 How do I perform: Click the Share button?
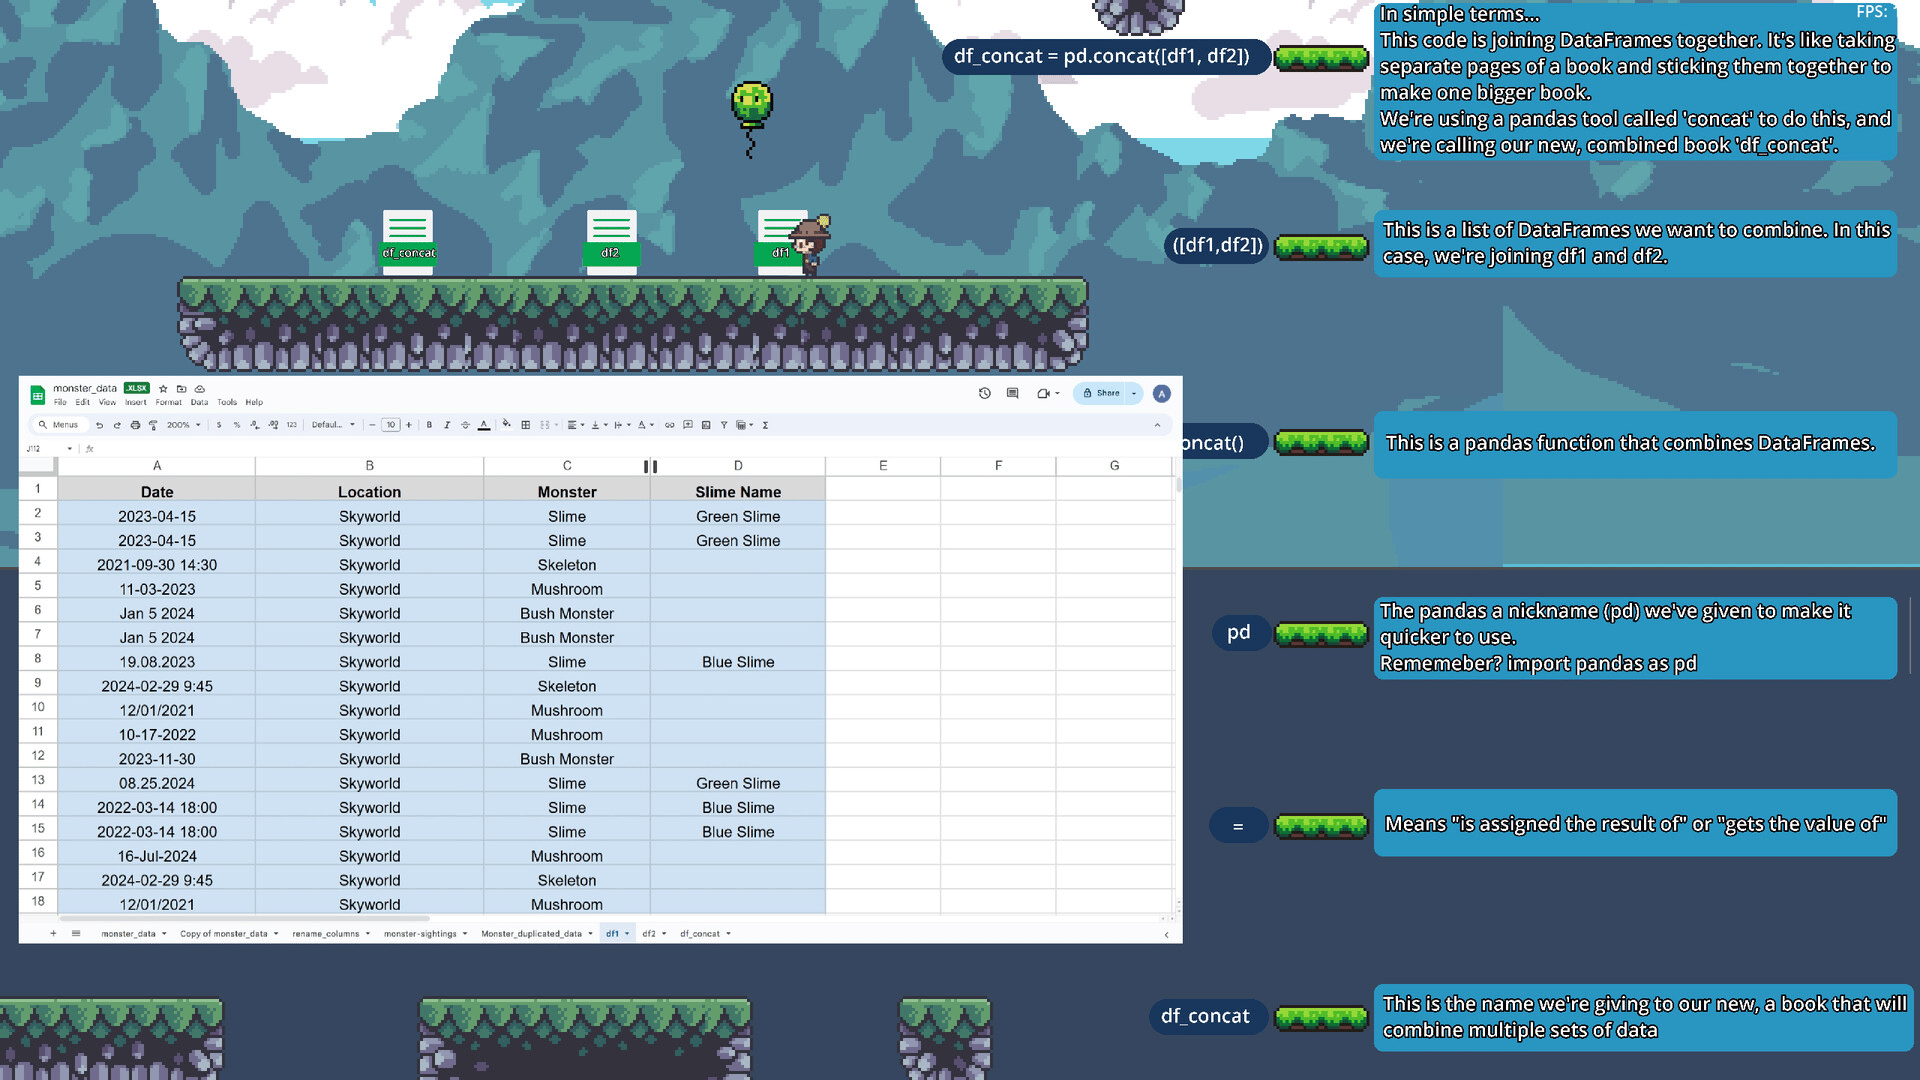pyautogui.click(x=1102, y=394)
